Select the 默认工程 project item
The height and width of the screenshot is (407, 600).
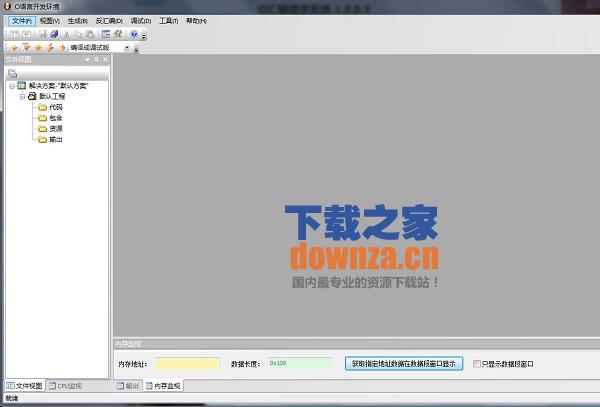pos(52,96)
